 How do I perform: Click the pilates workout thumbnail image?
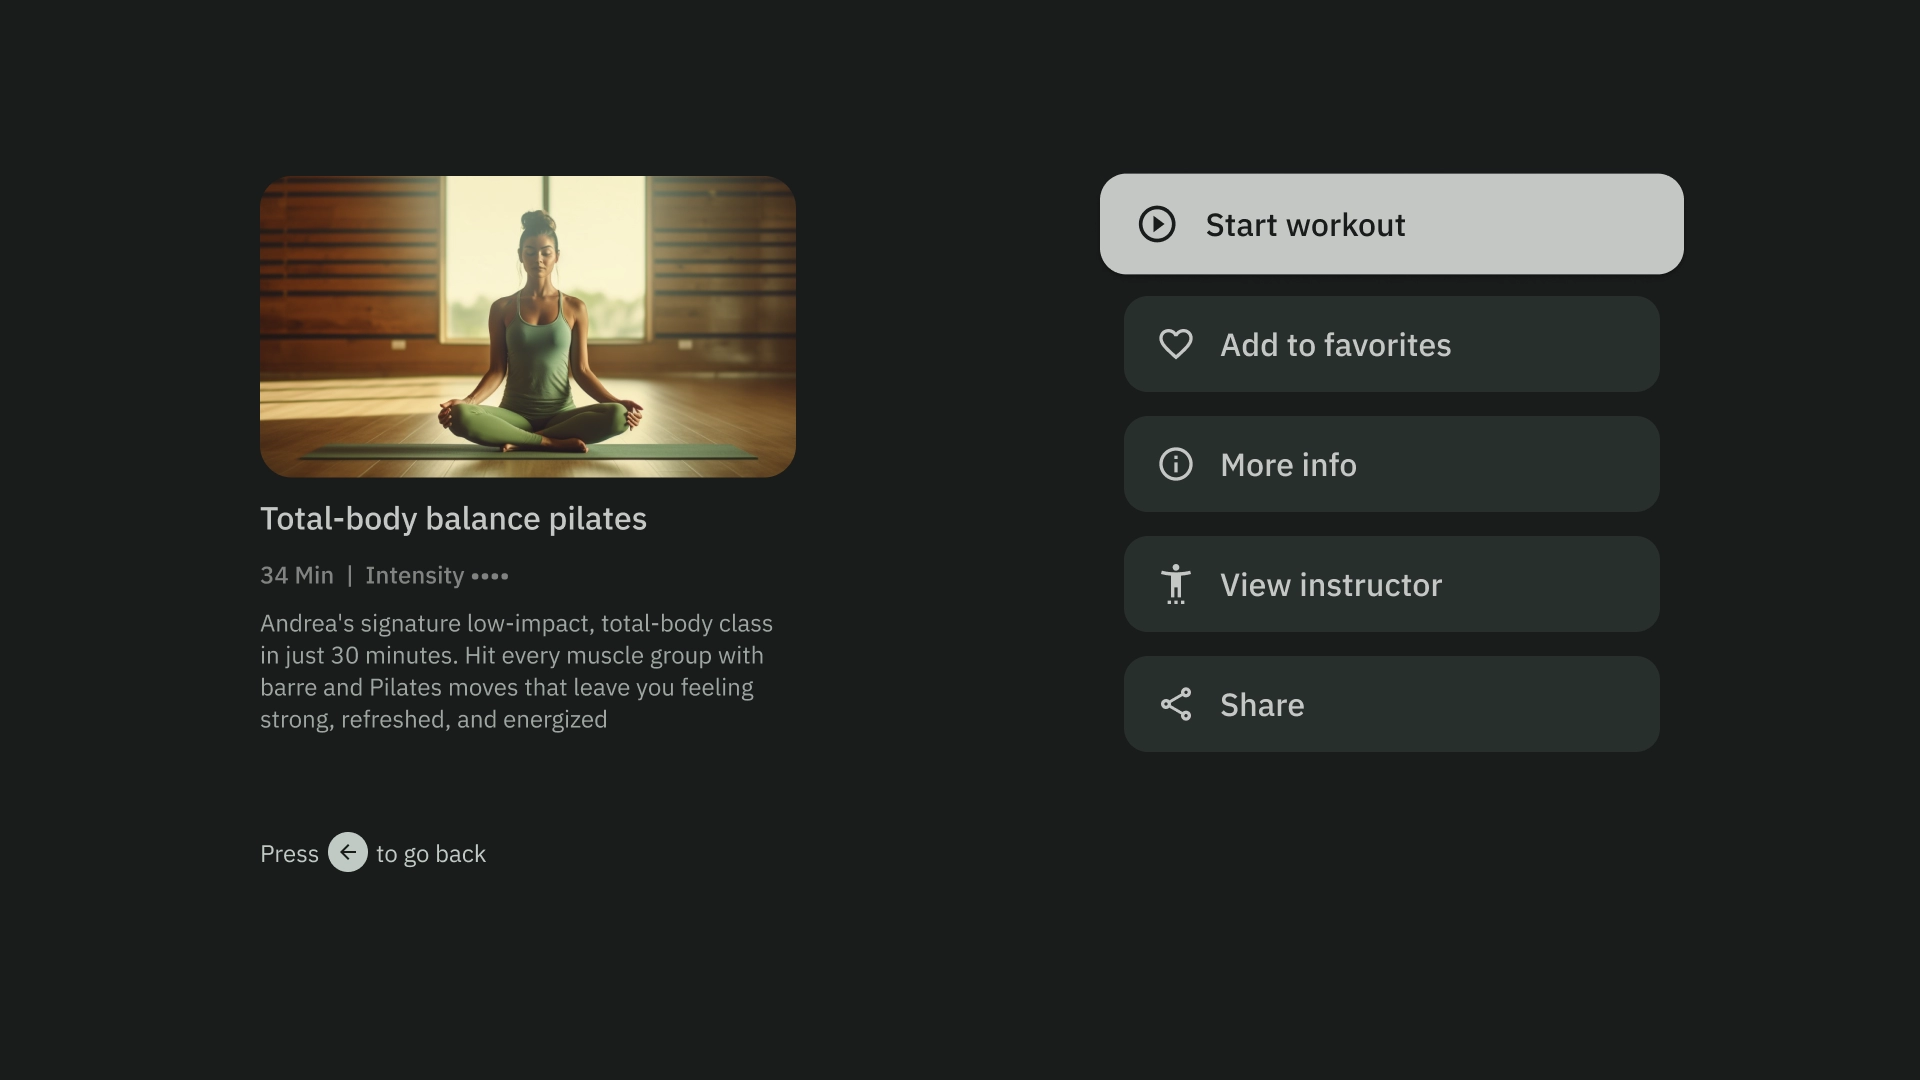pyautogui.click(x=528, y=327)
